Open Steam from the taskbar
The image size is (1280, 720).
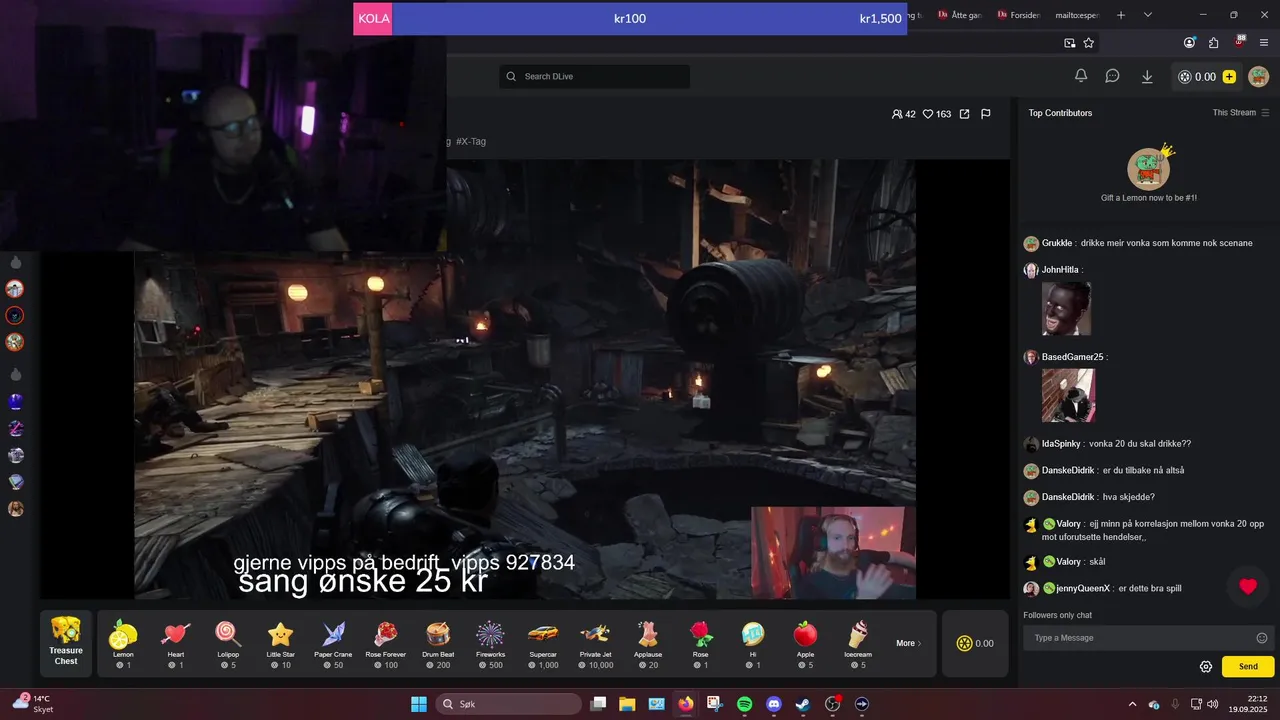(802, 704)
